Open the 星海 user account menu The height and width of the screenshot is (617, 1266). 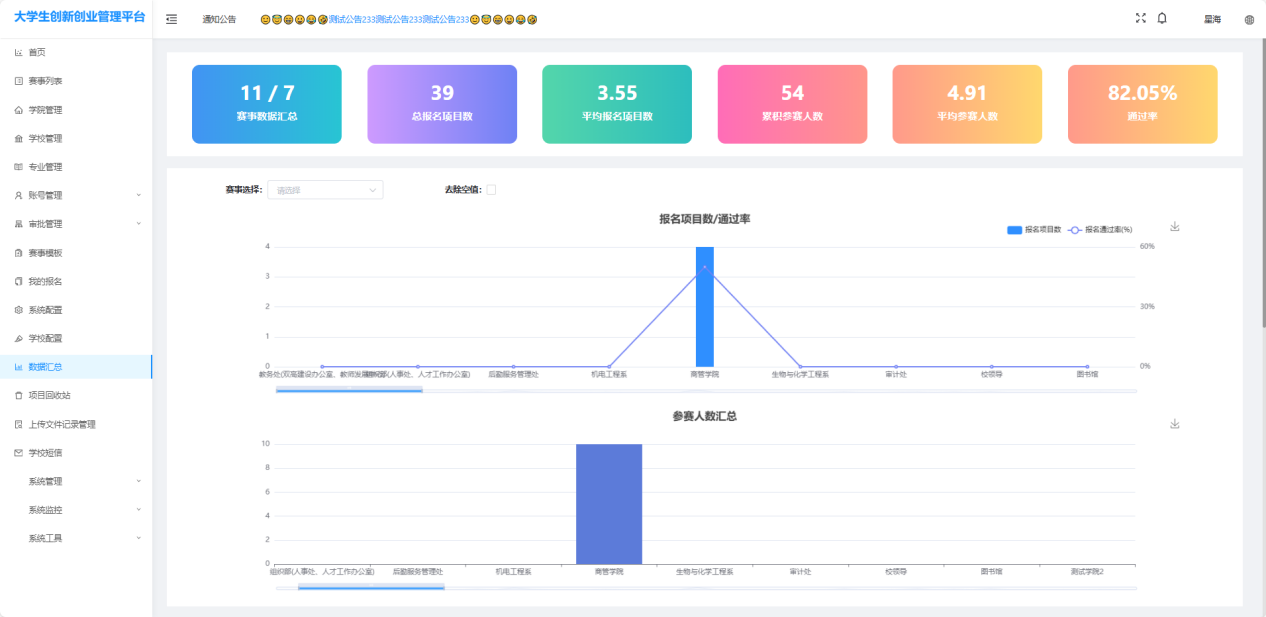coord(1212,19)
